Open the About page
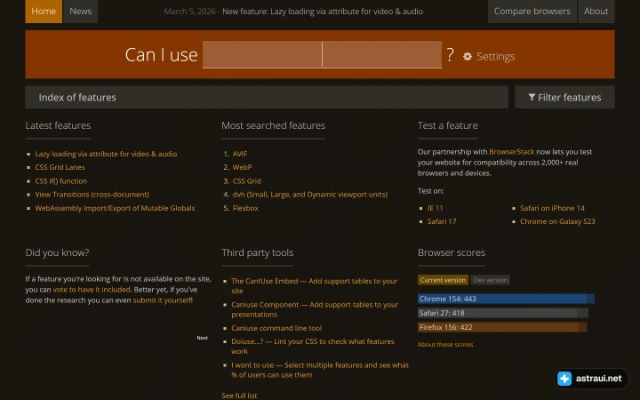 coord(596,11)
